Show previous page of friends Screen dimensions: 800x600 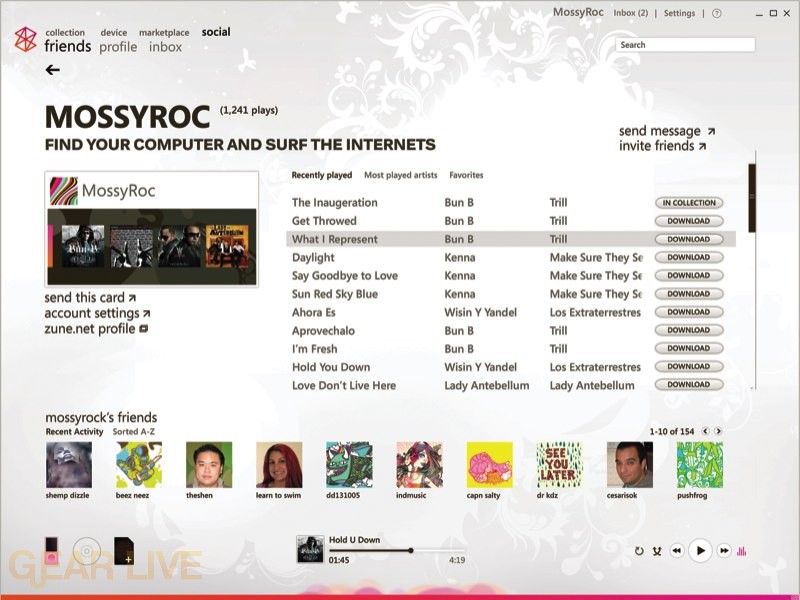coord(705,431)
